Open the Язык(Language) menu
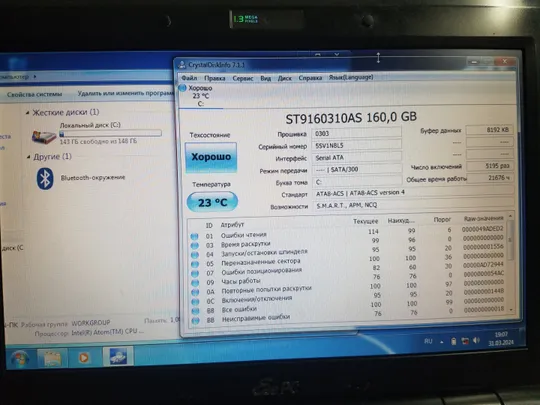Image resolution: width=540 pixels, height=405 pixels. (x=351, y=77)
